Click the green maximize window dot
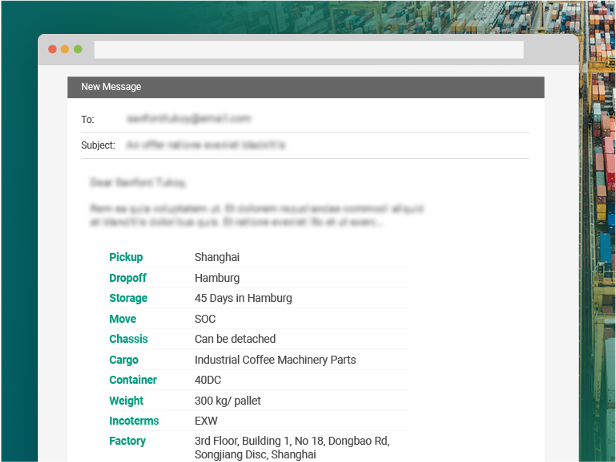 pos(78,49)
